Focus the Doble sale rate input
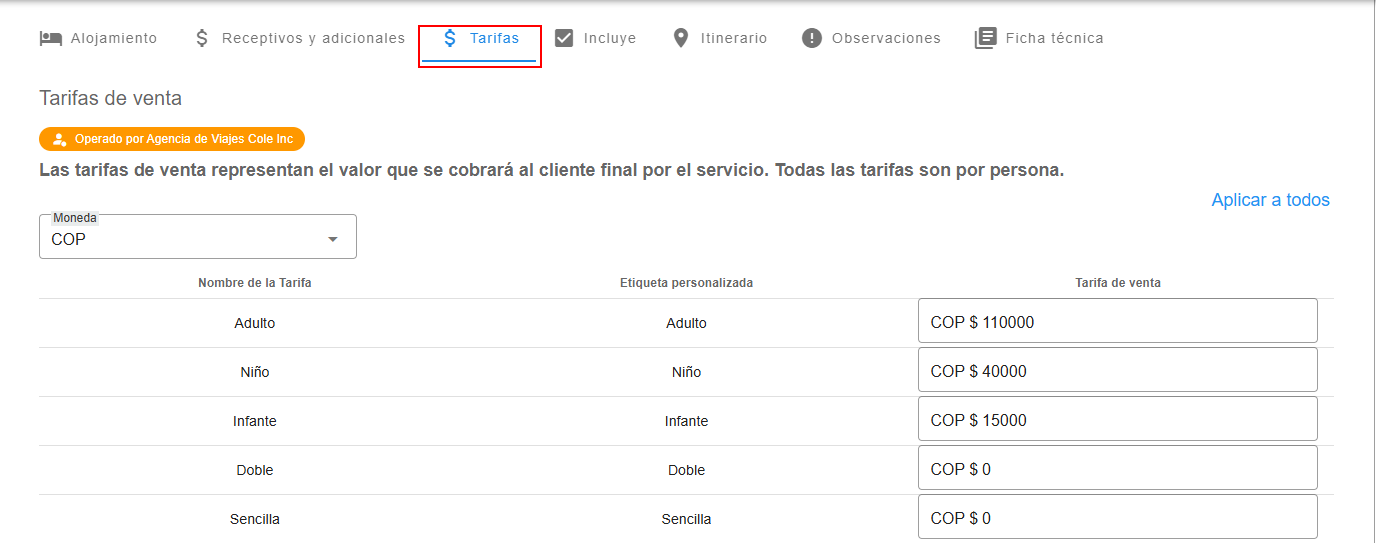This screenshot has height=543, width=1376. click(1117, 469)
